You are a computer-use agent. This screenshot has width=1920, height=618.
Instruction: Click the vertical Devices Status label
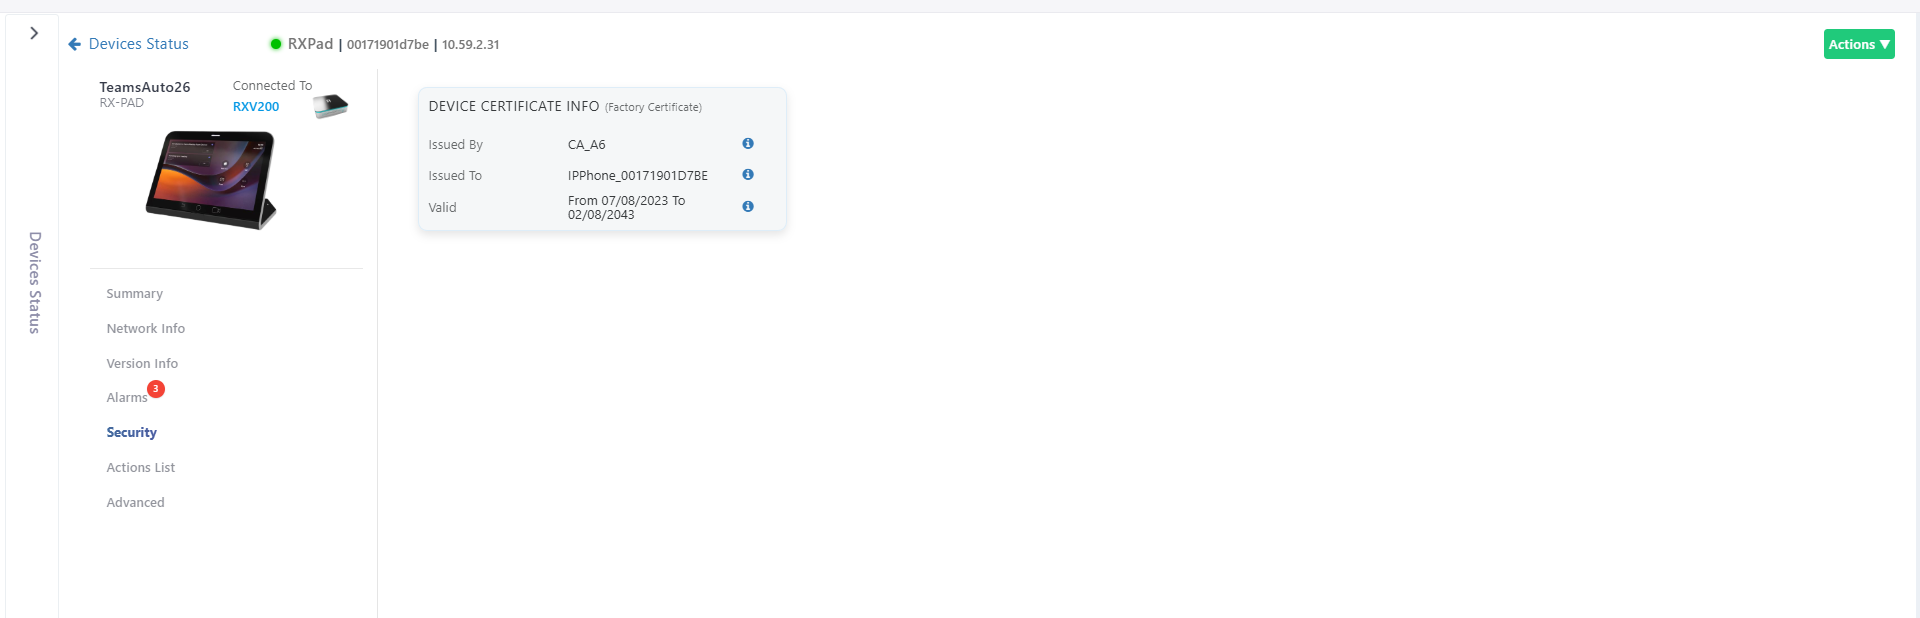(35, 283)
